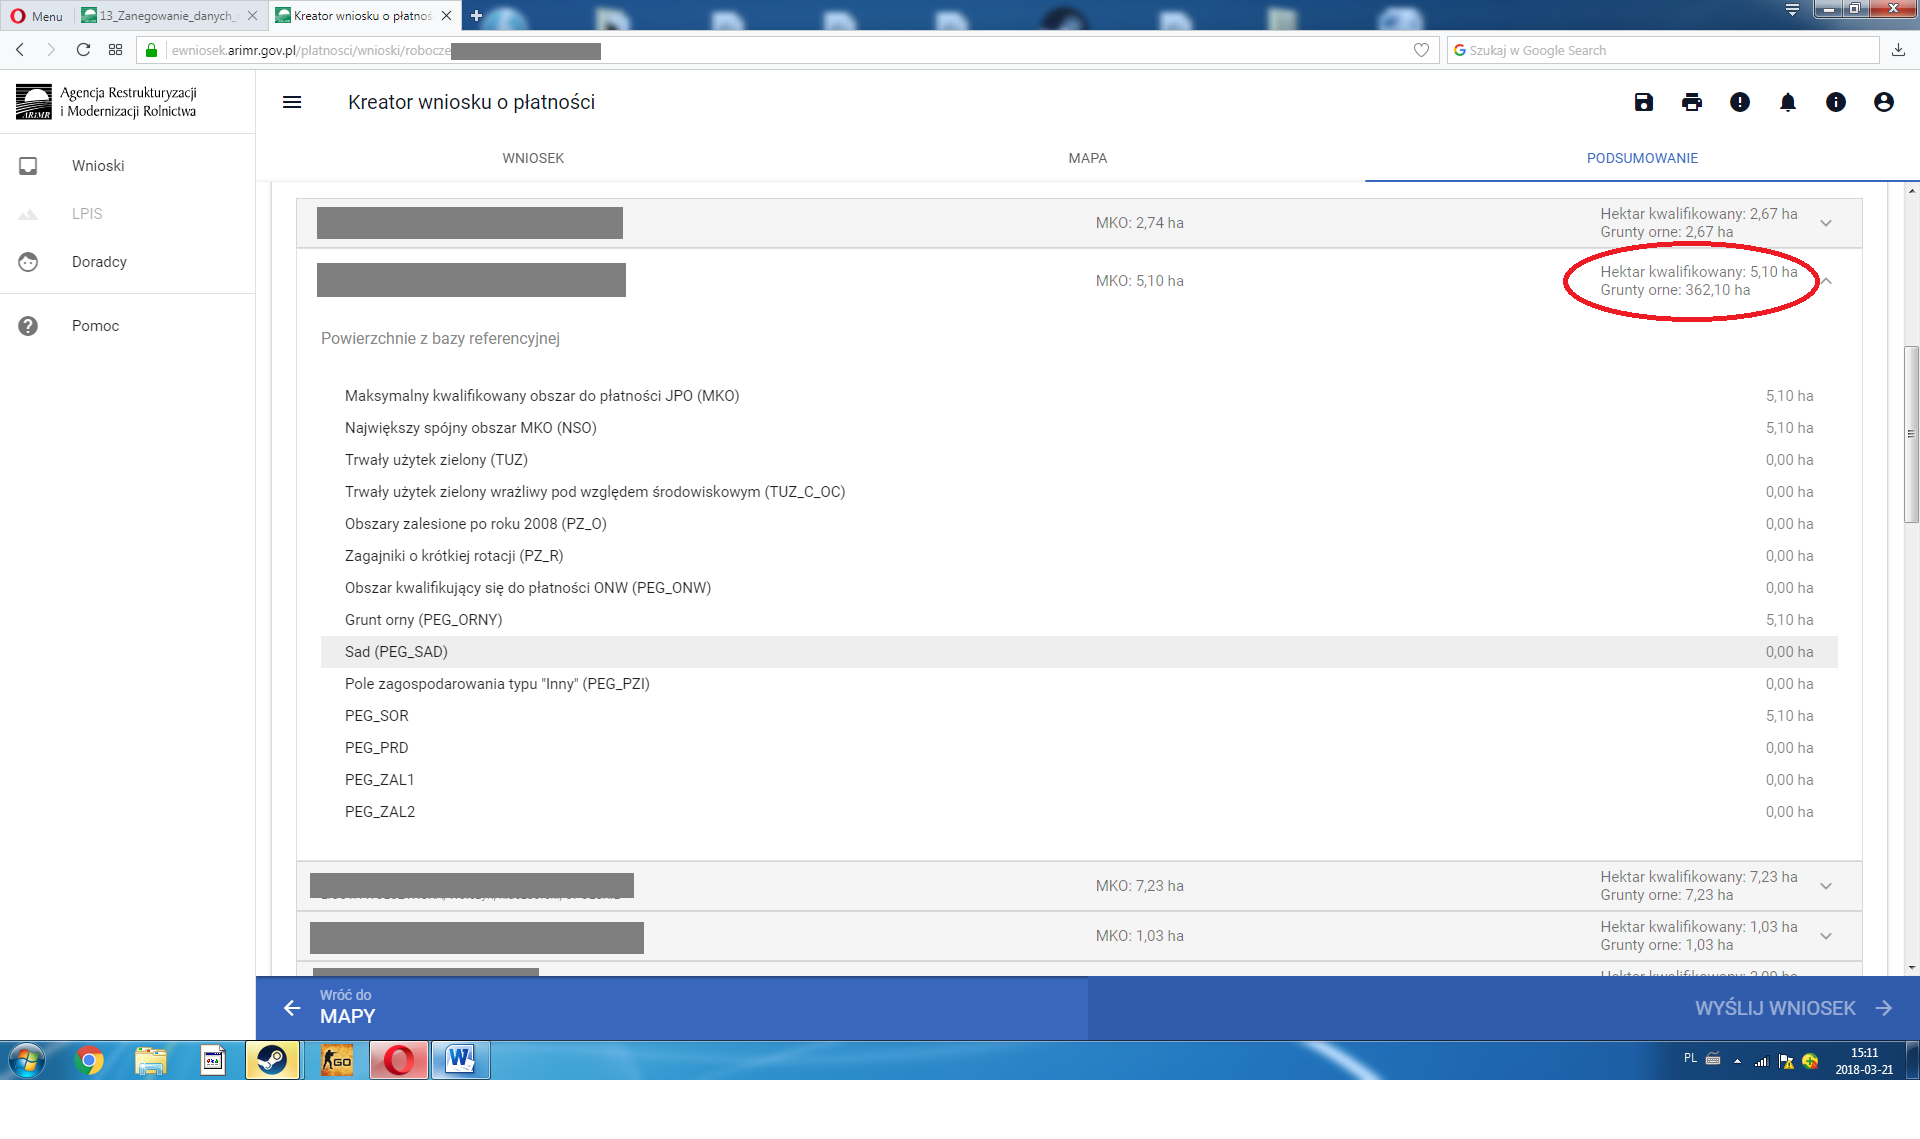The height and width of the screenshot is (1139, 1920).
Task: Expand the MKO 7,23 ha parcel row
Action: coord(1825,886)
